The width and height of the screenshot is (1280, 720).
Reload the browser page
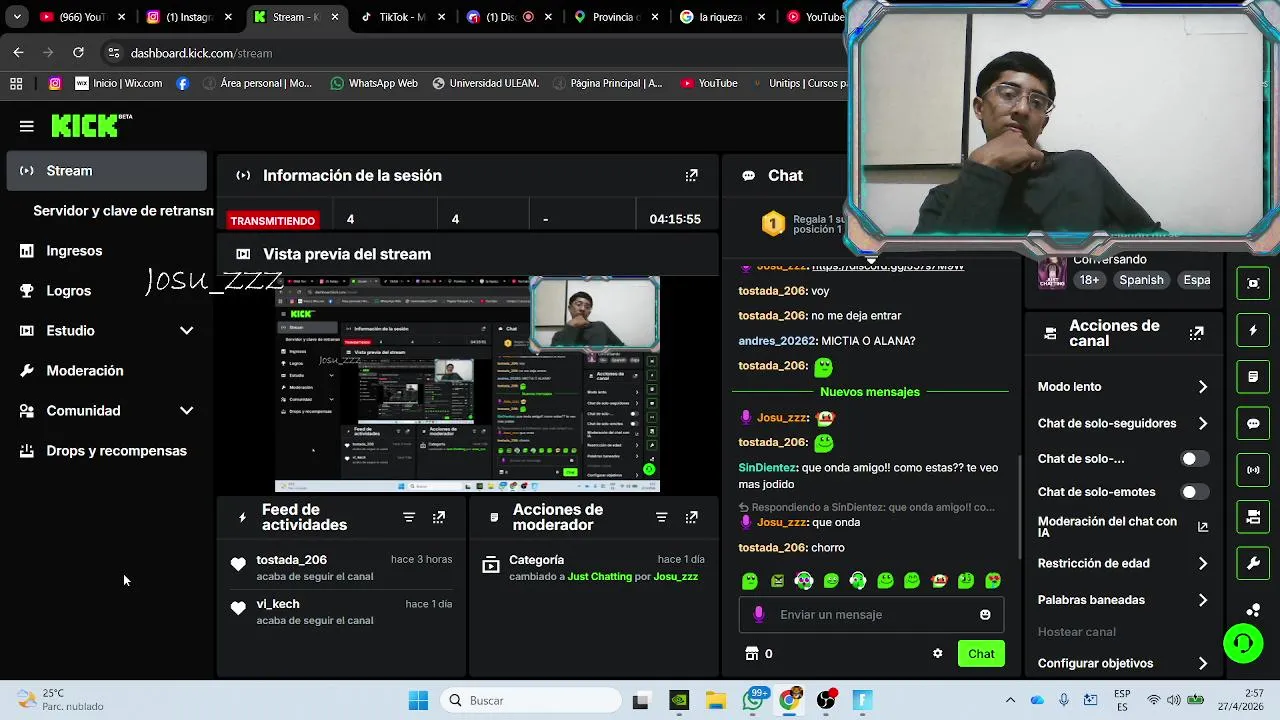tap(78, 53)
